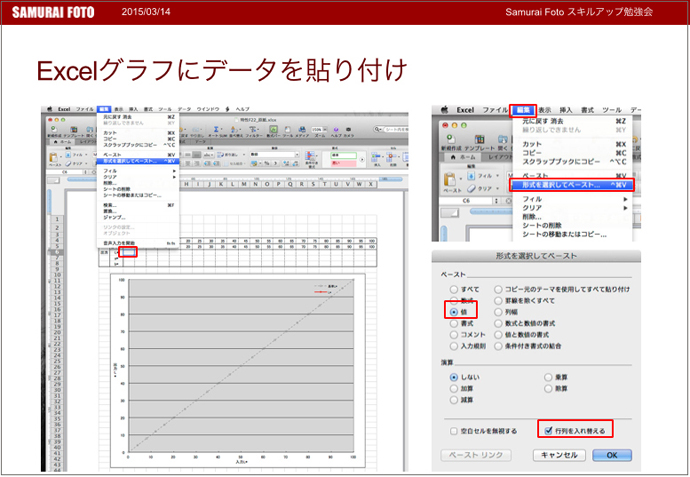Screen dimensions: 690x477
Task: Click 開く folder icon in the enlarged crop
Action: tap(502, 139)
